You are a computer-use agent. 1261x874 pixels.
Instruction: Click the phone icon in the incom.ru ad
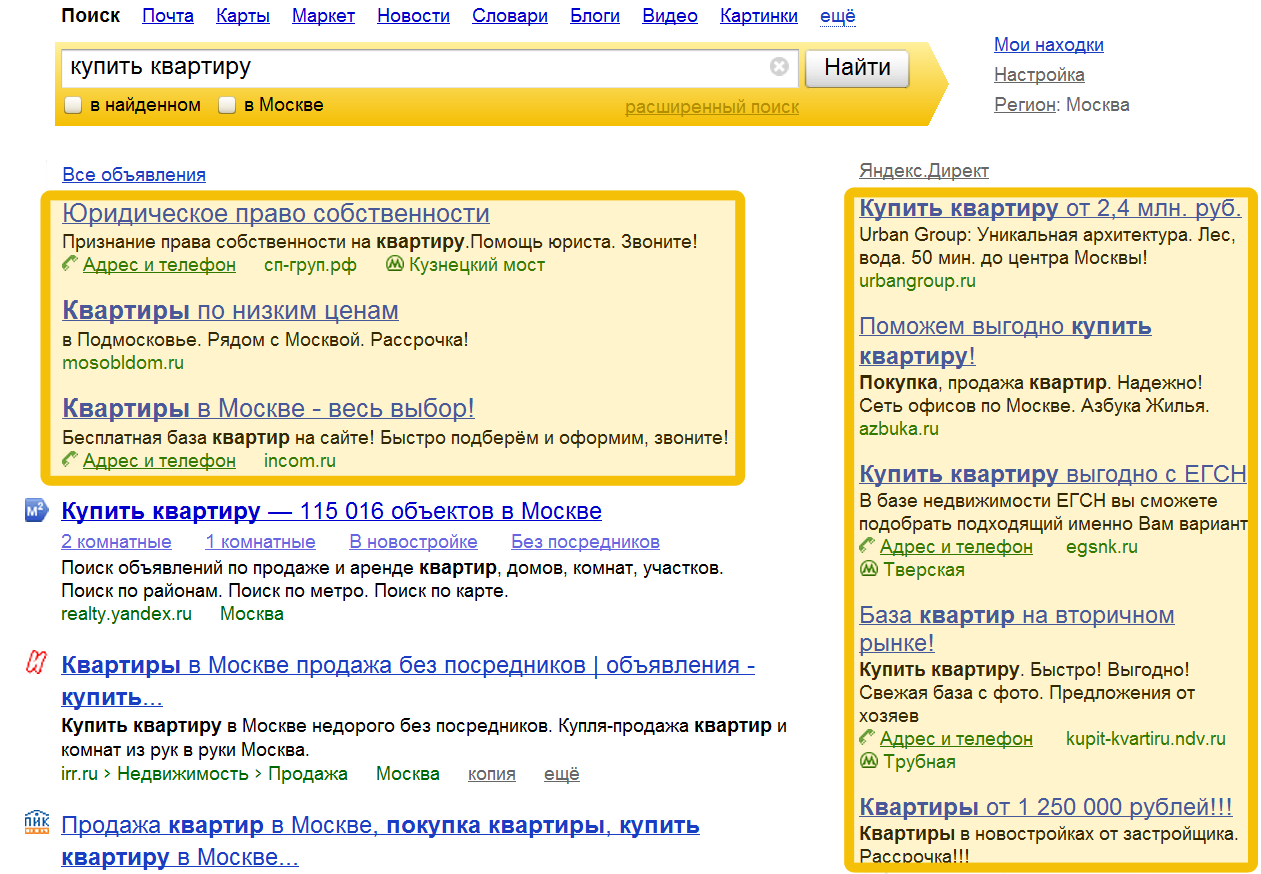pos(70,460)
